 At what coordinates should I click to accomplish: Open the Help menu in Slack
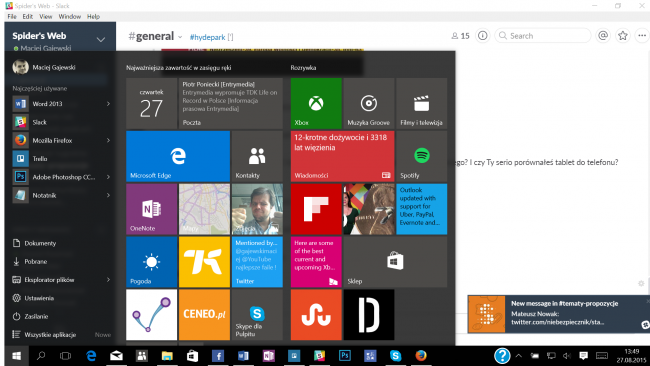click(93, 17)
